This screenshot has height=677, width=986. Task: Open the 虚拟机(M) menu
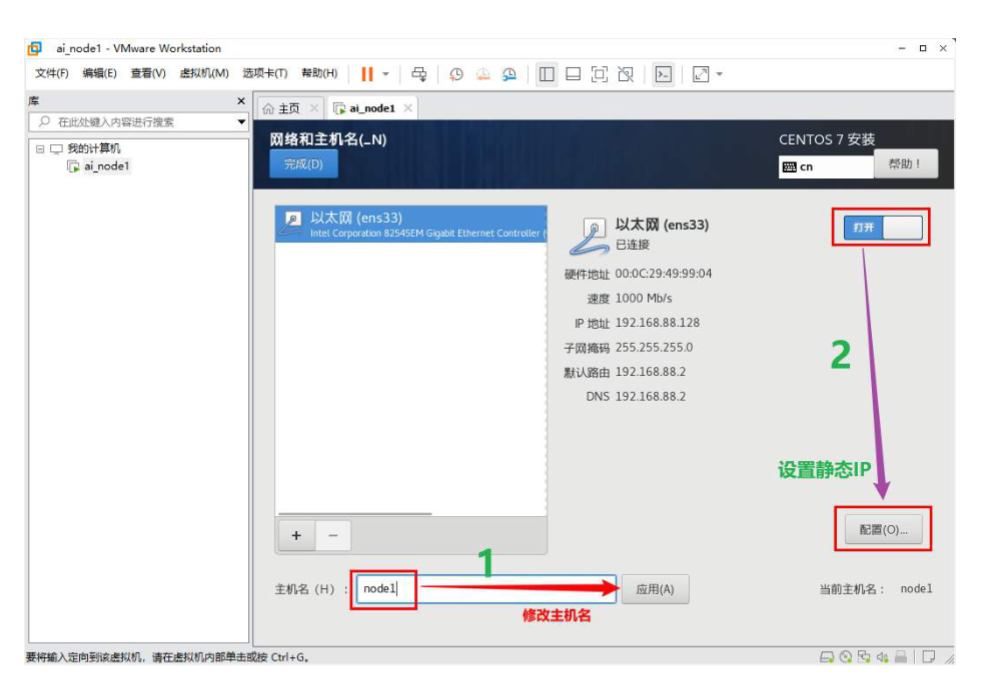point(204,74)
